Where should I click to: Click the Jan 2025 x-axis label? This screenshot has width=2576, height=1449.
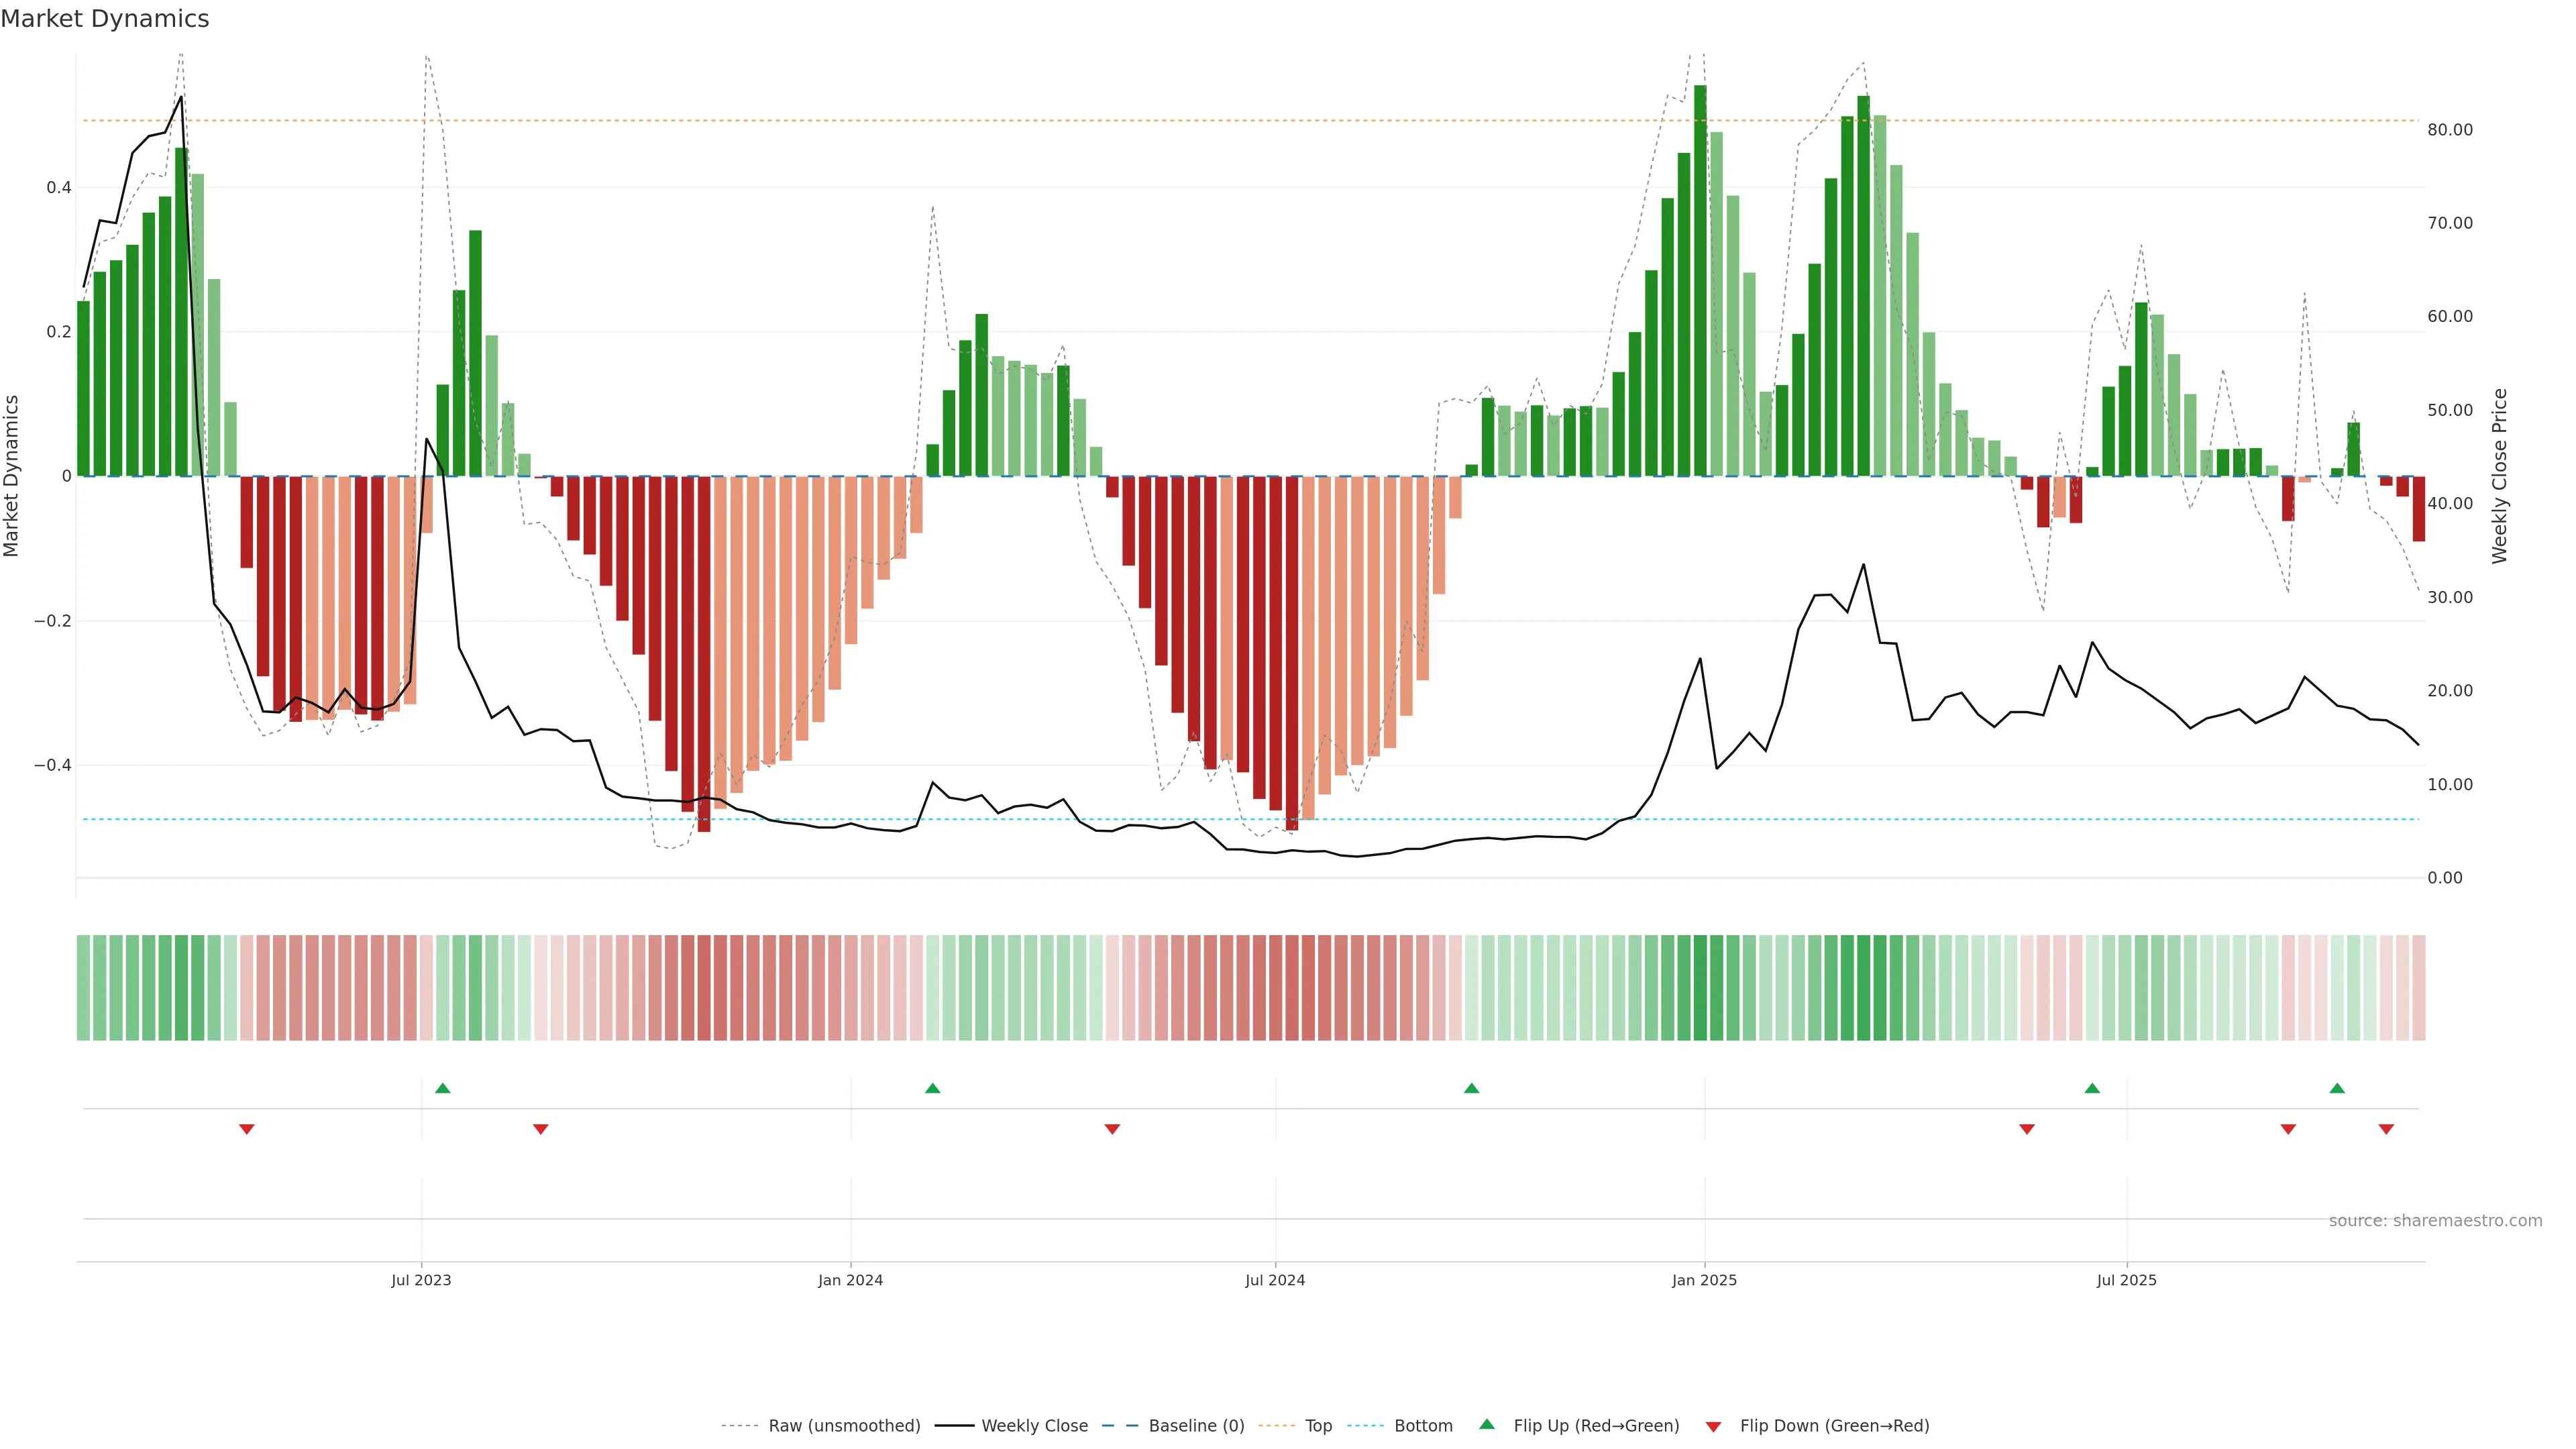pos(1704,1280)
